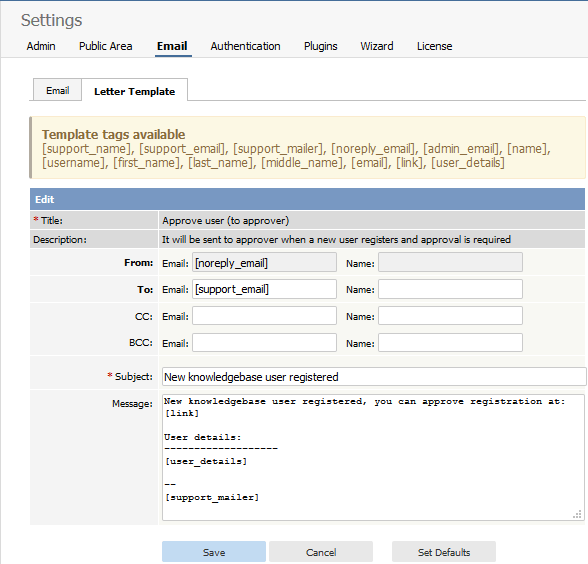Viewport: 588px width, 564px height.
Task: Focus the CC name field
Action: [x=450, y=316]
